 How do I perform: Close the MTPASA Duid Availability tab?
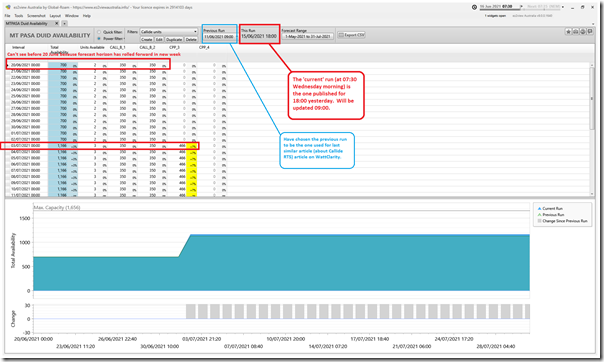tap(57, 23)
